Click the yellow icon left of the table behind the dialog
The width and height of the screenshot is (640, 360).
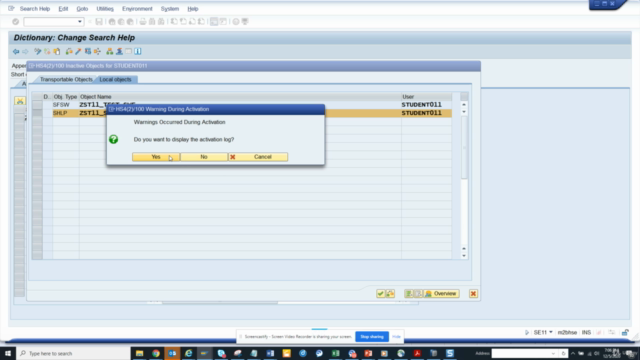coord(20,101)
